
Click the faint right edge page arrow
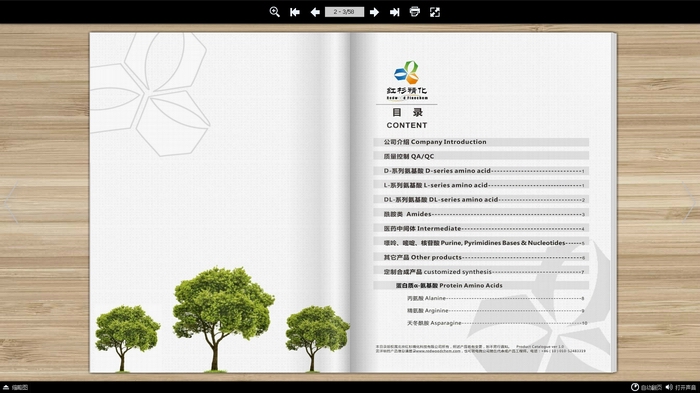(689, 201)
